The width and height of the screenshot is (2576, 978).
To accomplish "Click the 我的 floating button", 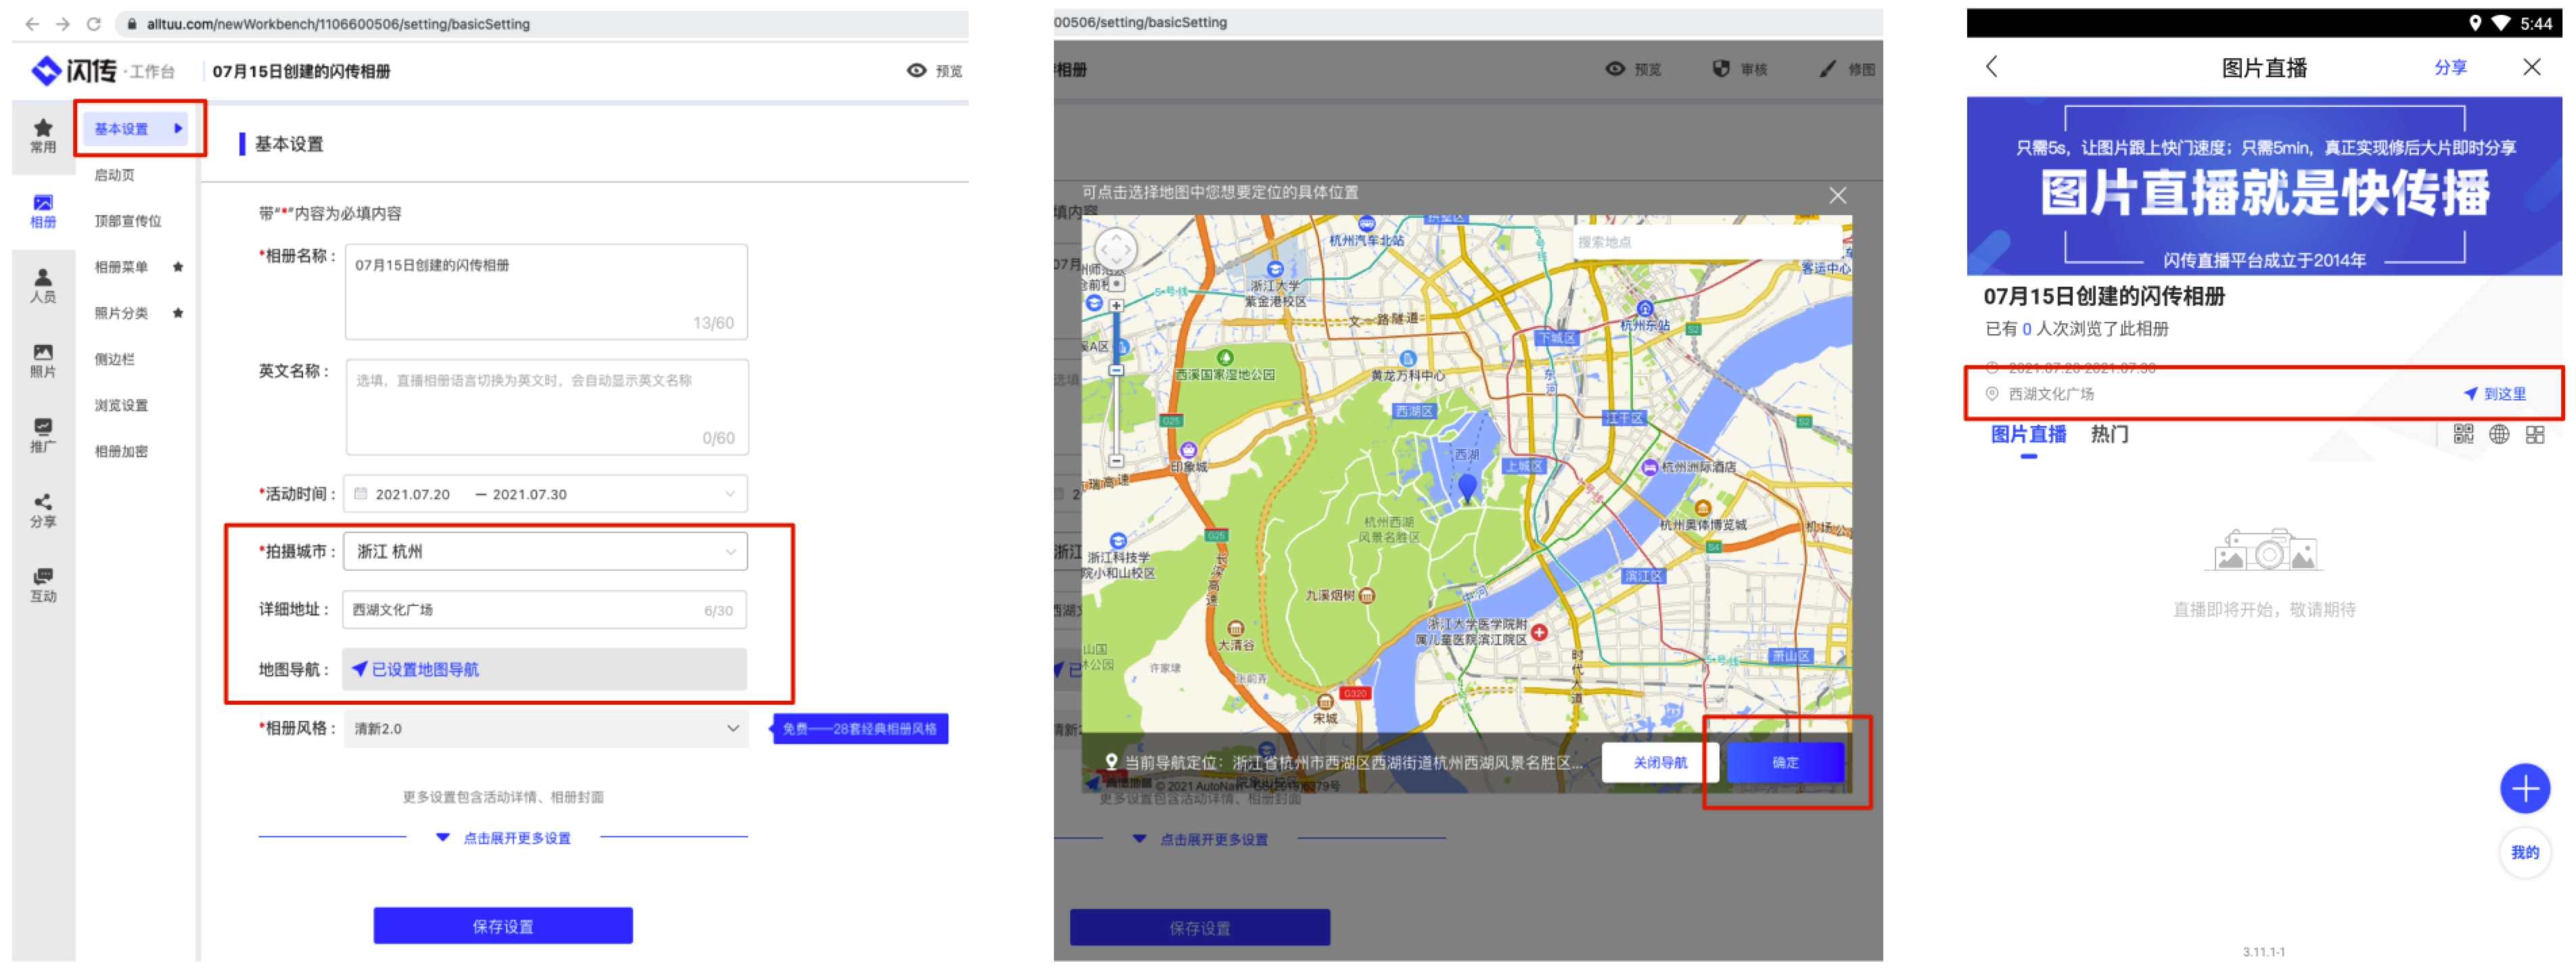I will pos(2525,853).
